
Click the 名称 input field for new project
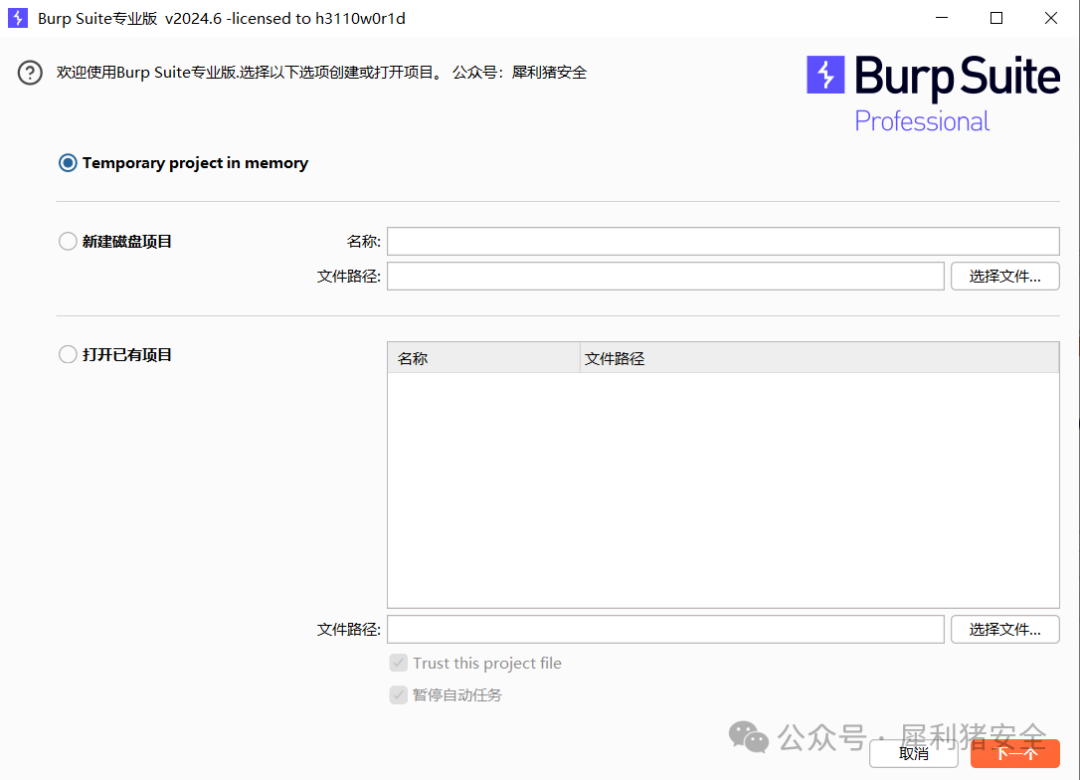pos(723,241)
